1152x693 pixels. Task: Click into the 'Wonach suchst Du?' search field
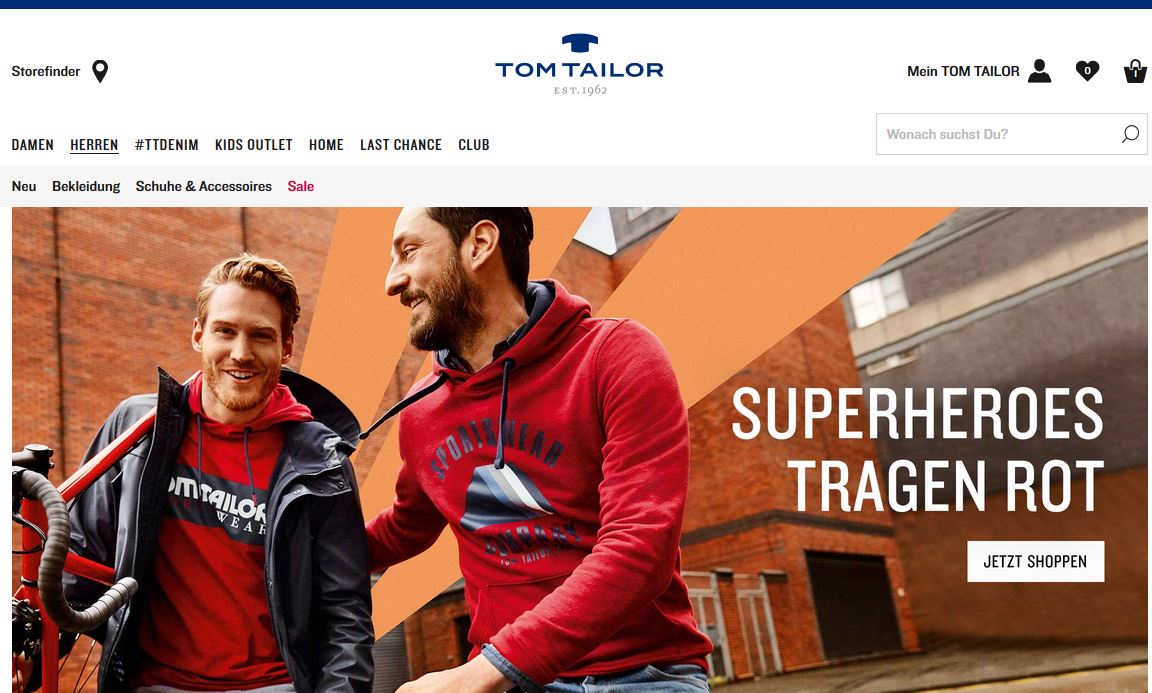(x=1011, y=134)
